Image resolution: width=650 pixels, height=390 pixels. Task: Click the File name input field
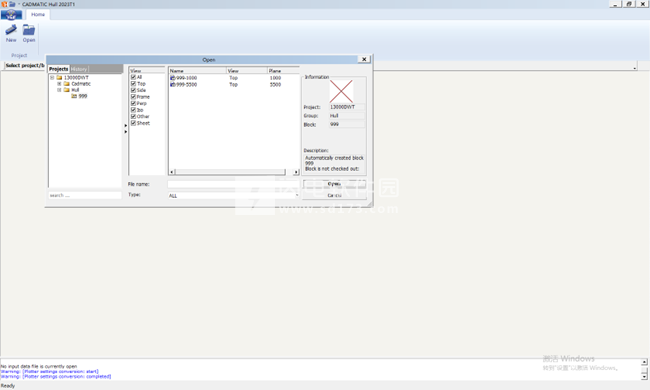point(233,184)
